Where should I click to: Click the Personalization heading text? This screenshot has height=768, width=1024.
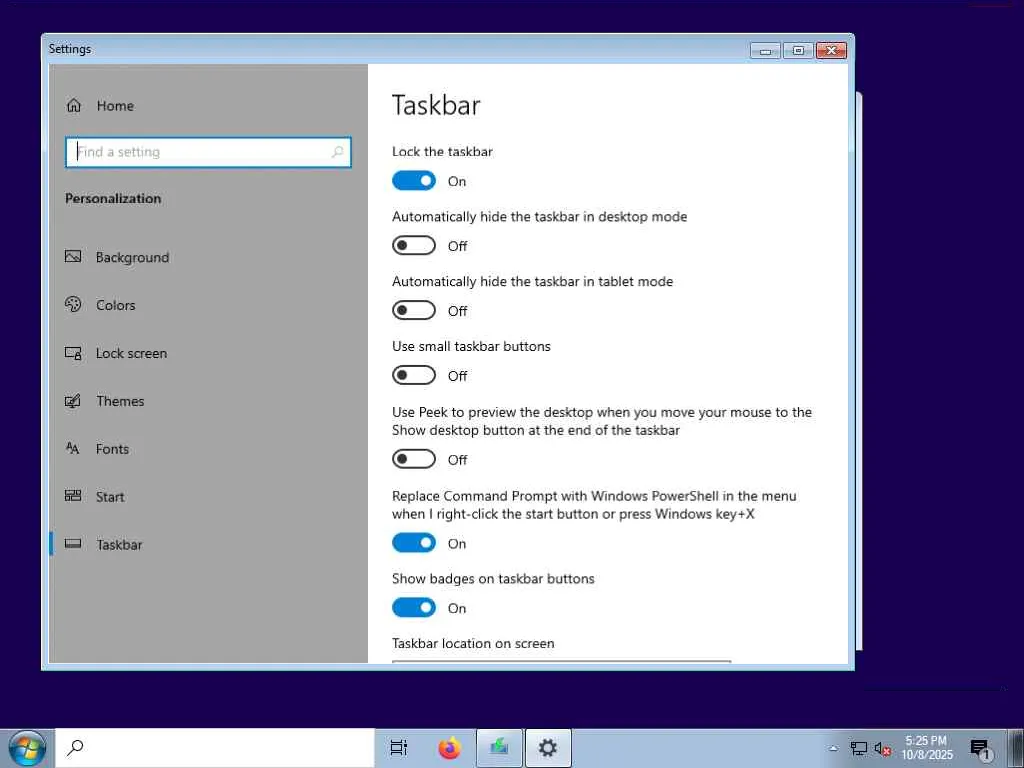pos(113,199)
